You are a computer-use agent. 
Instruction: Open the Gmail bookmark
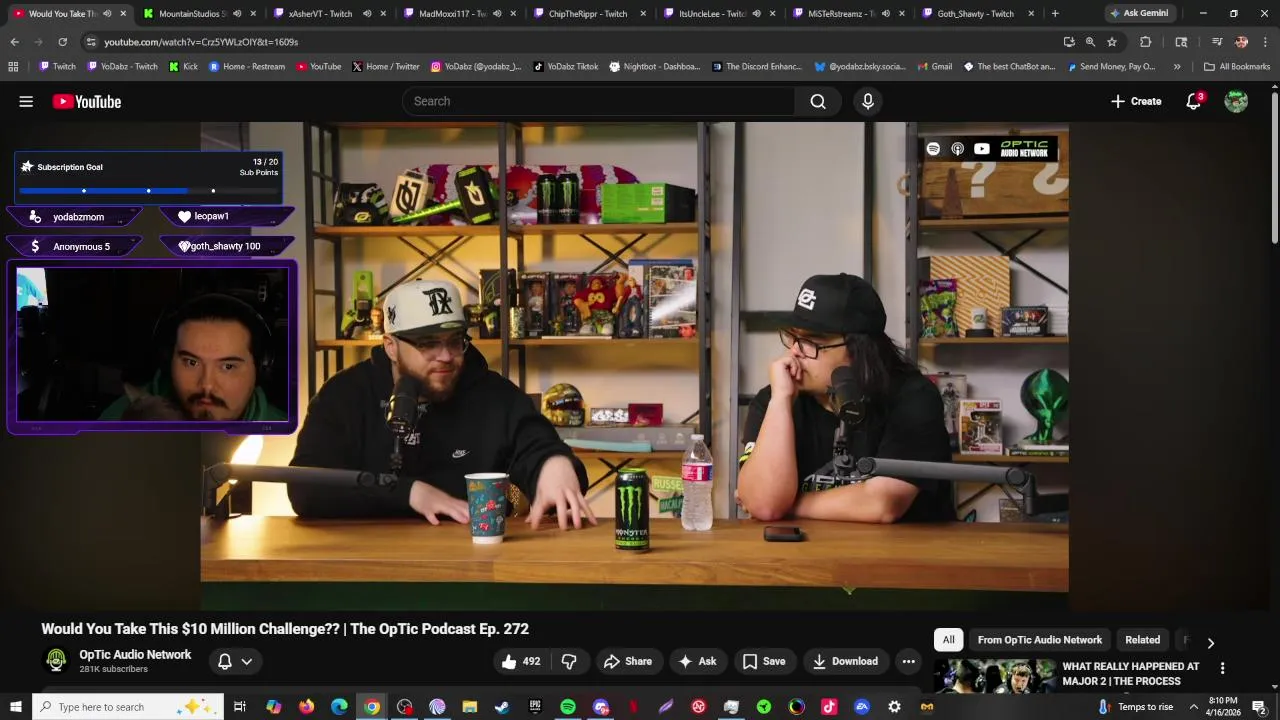[933, 67]
